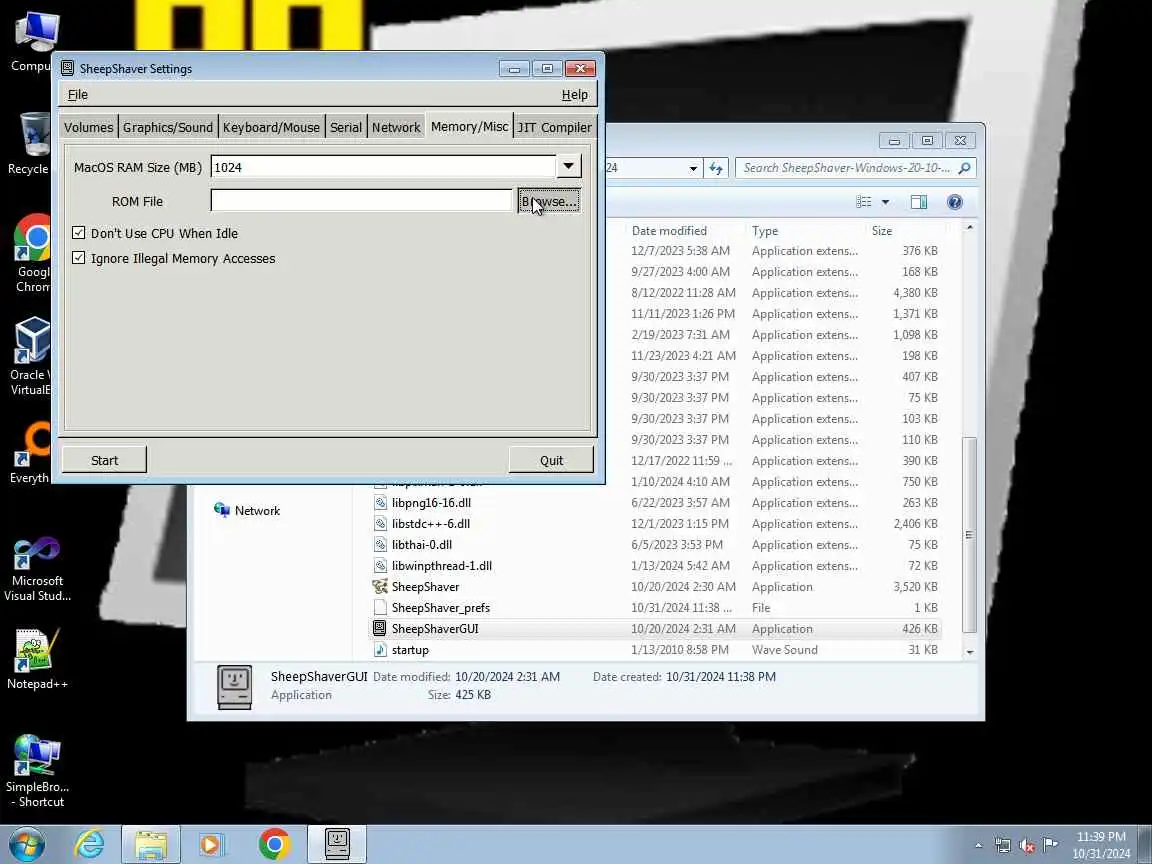Select the startup wave sound file

410,649
